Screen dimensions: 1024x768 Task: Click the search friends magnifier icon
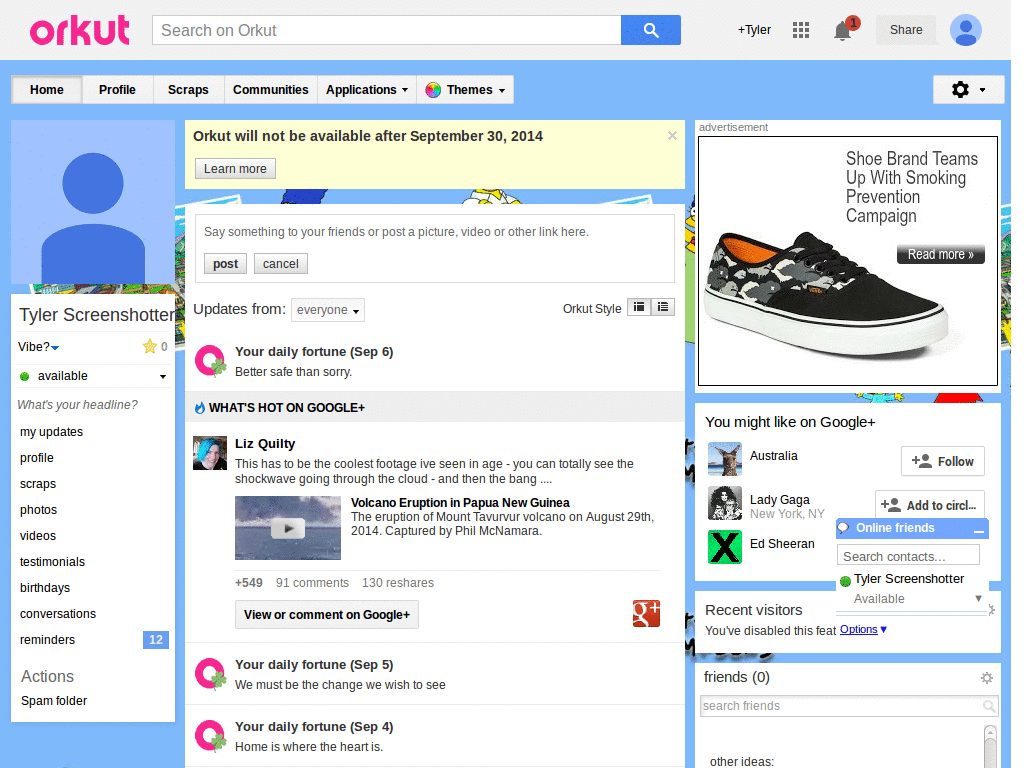point(989,706)
